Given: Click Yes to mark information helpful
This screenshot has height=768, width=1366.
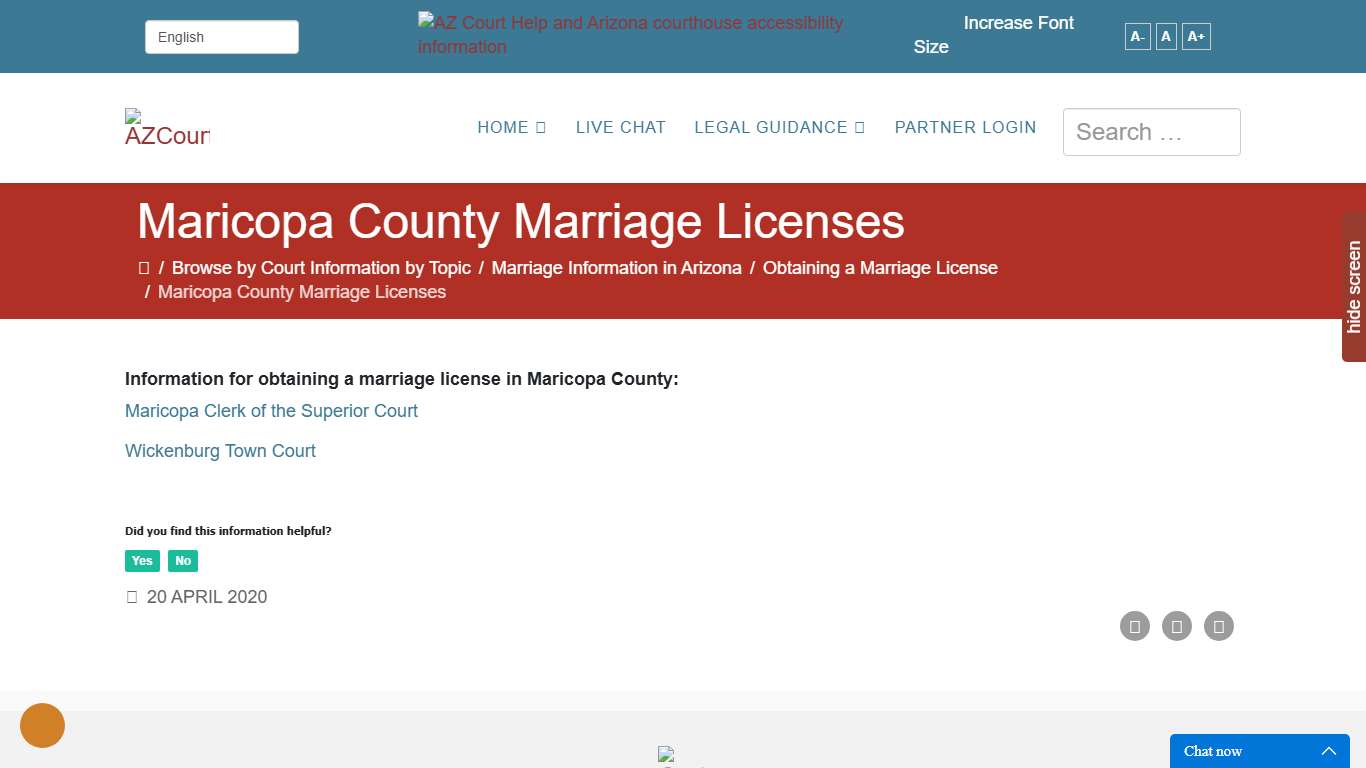Looking at the screenshot, I should click(x=142, y=561).
